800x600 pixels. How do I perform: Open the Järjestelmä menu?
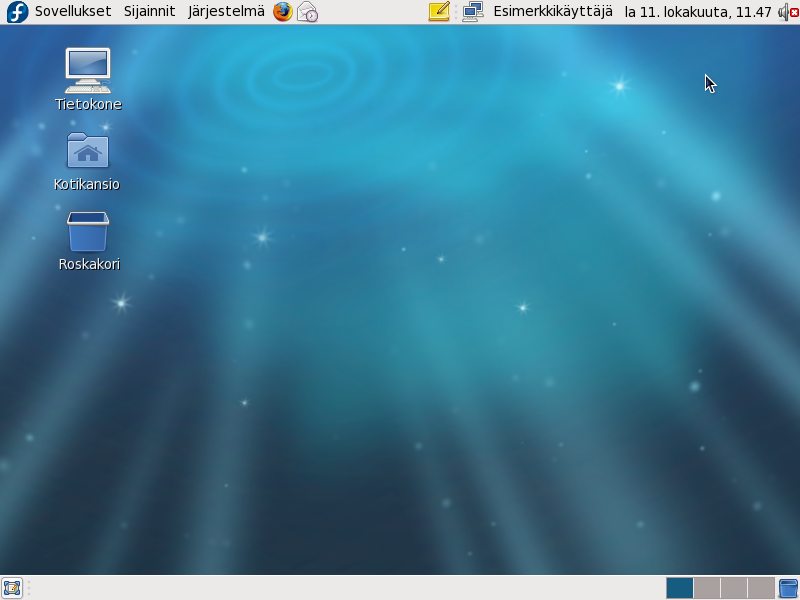226,12
